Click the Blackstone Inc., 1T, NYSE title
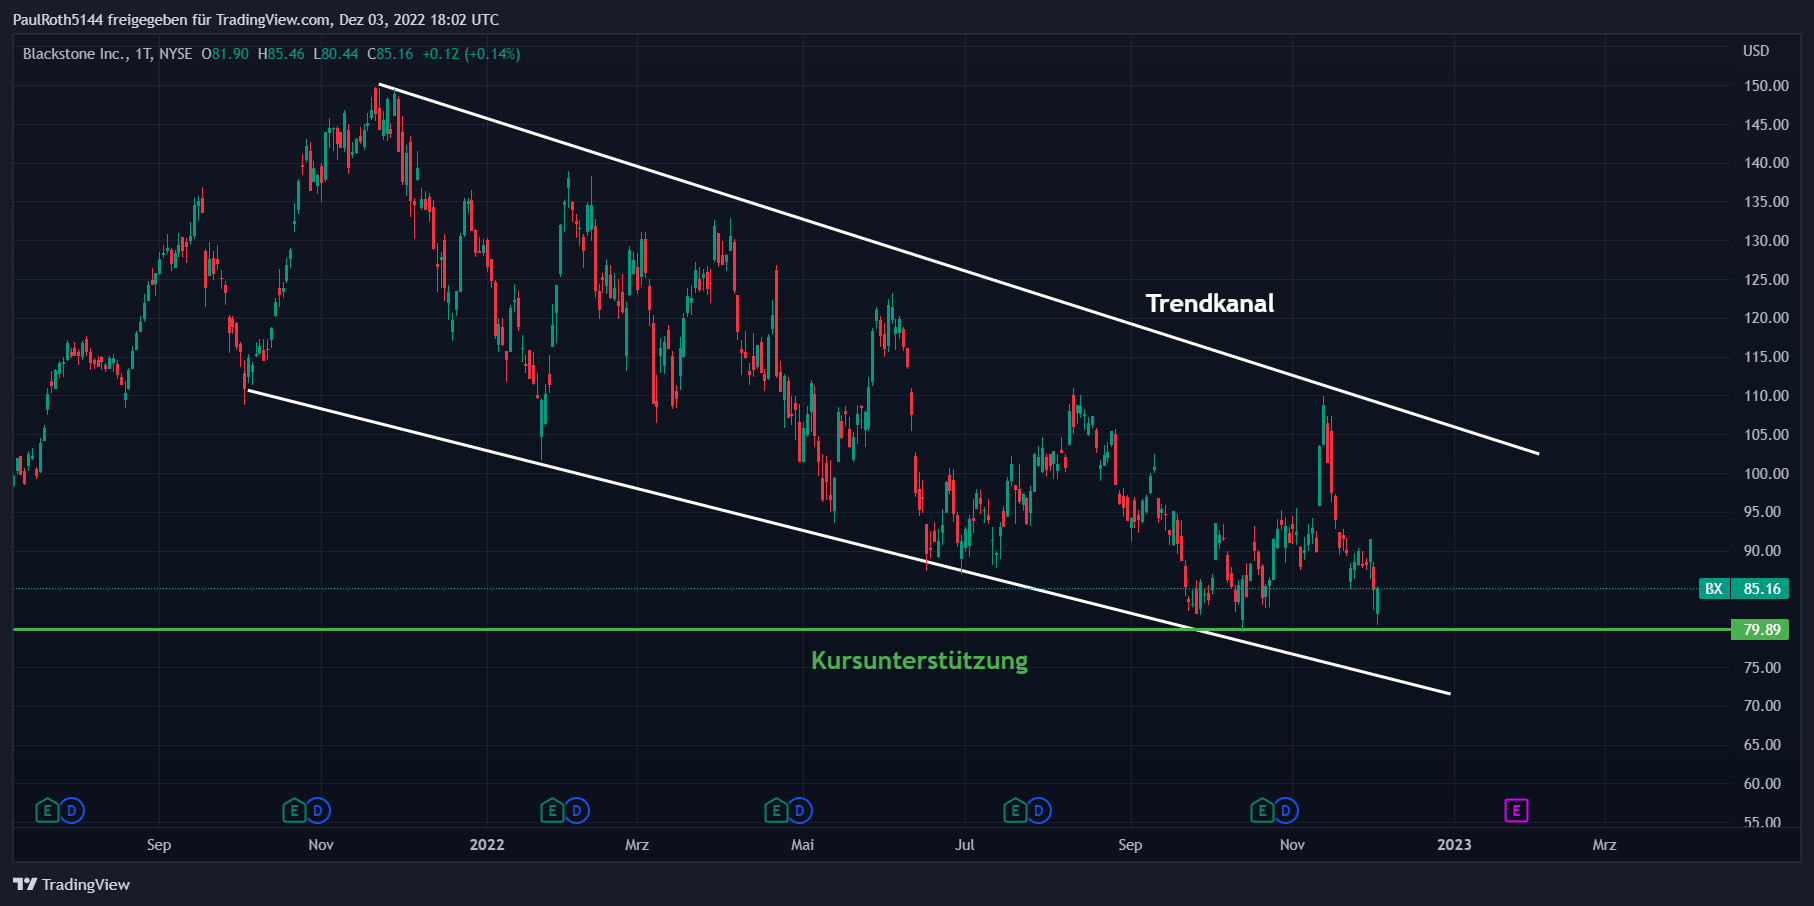 tap(107, 54)
